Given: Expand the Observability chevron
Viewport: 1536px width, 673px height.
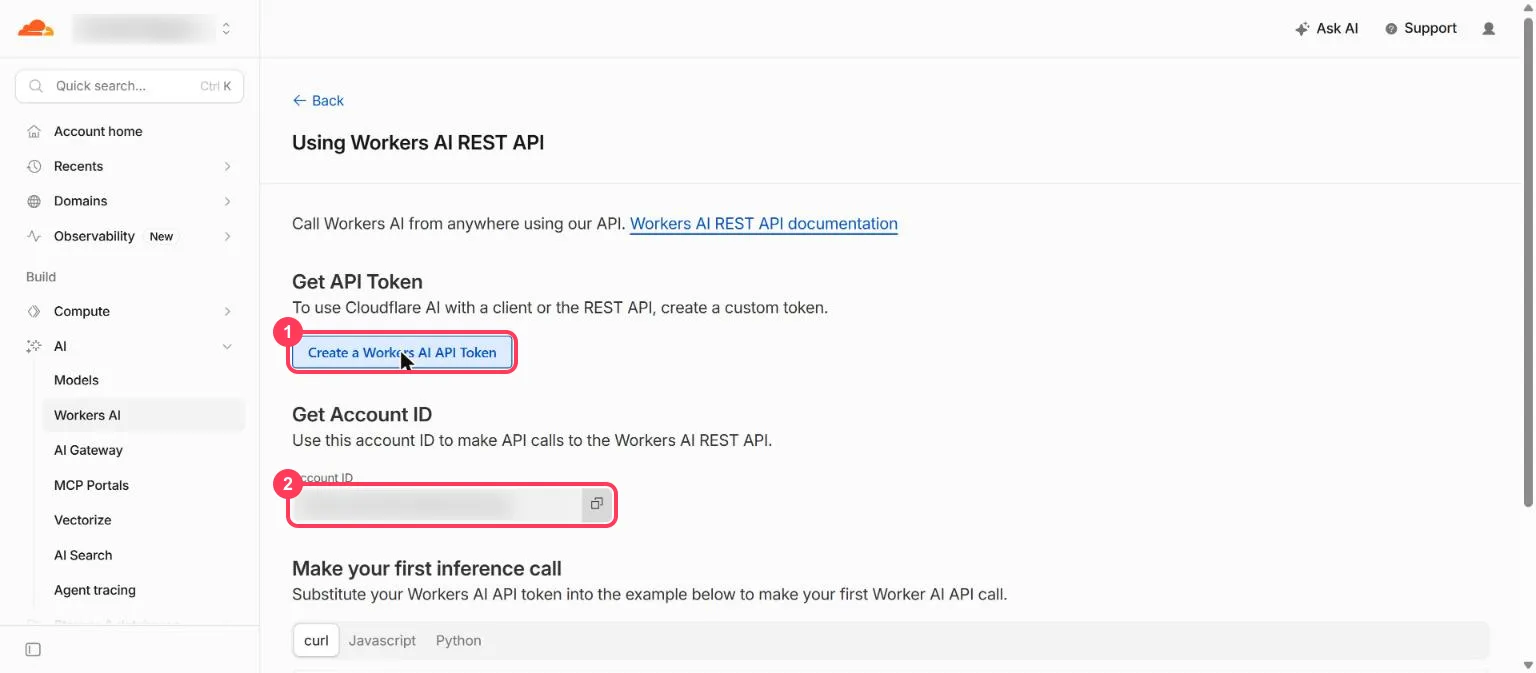Looking at the screenshot, I should pos(227,236).
